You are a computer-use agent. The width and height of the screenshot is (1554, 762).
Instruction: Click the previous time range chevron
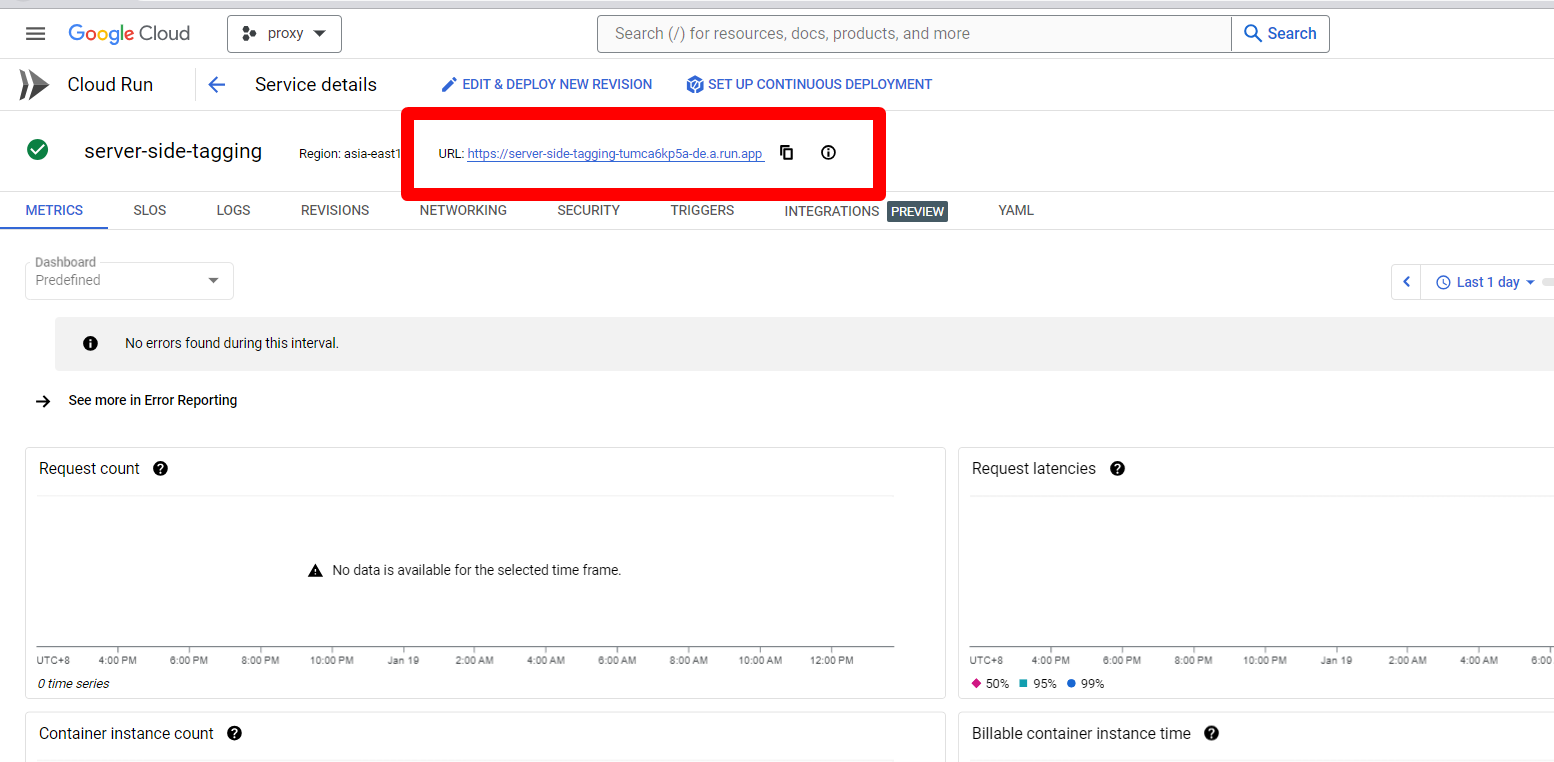click(1406, 282)
